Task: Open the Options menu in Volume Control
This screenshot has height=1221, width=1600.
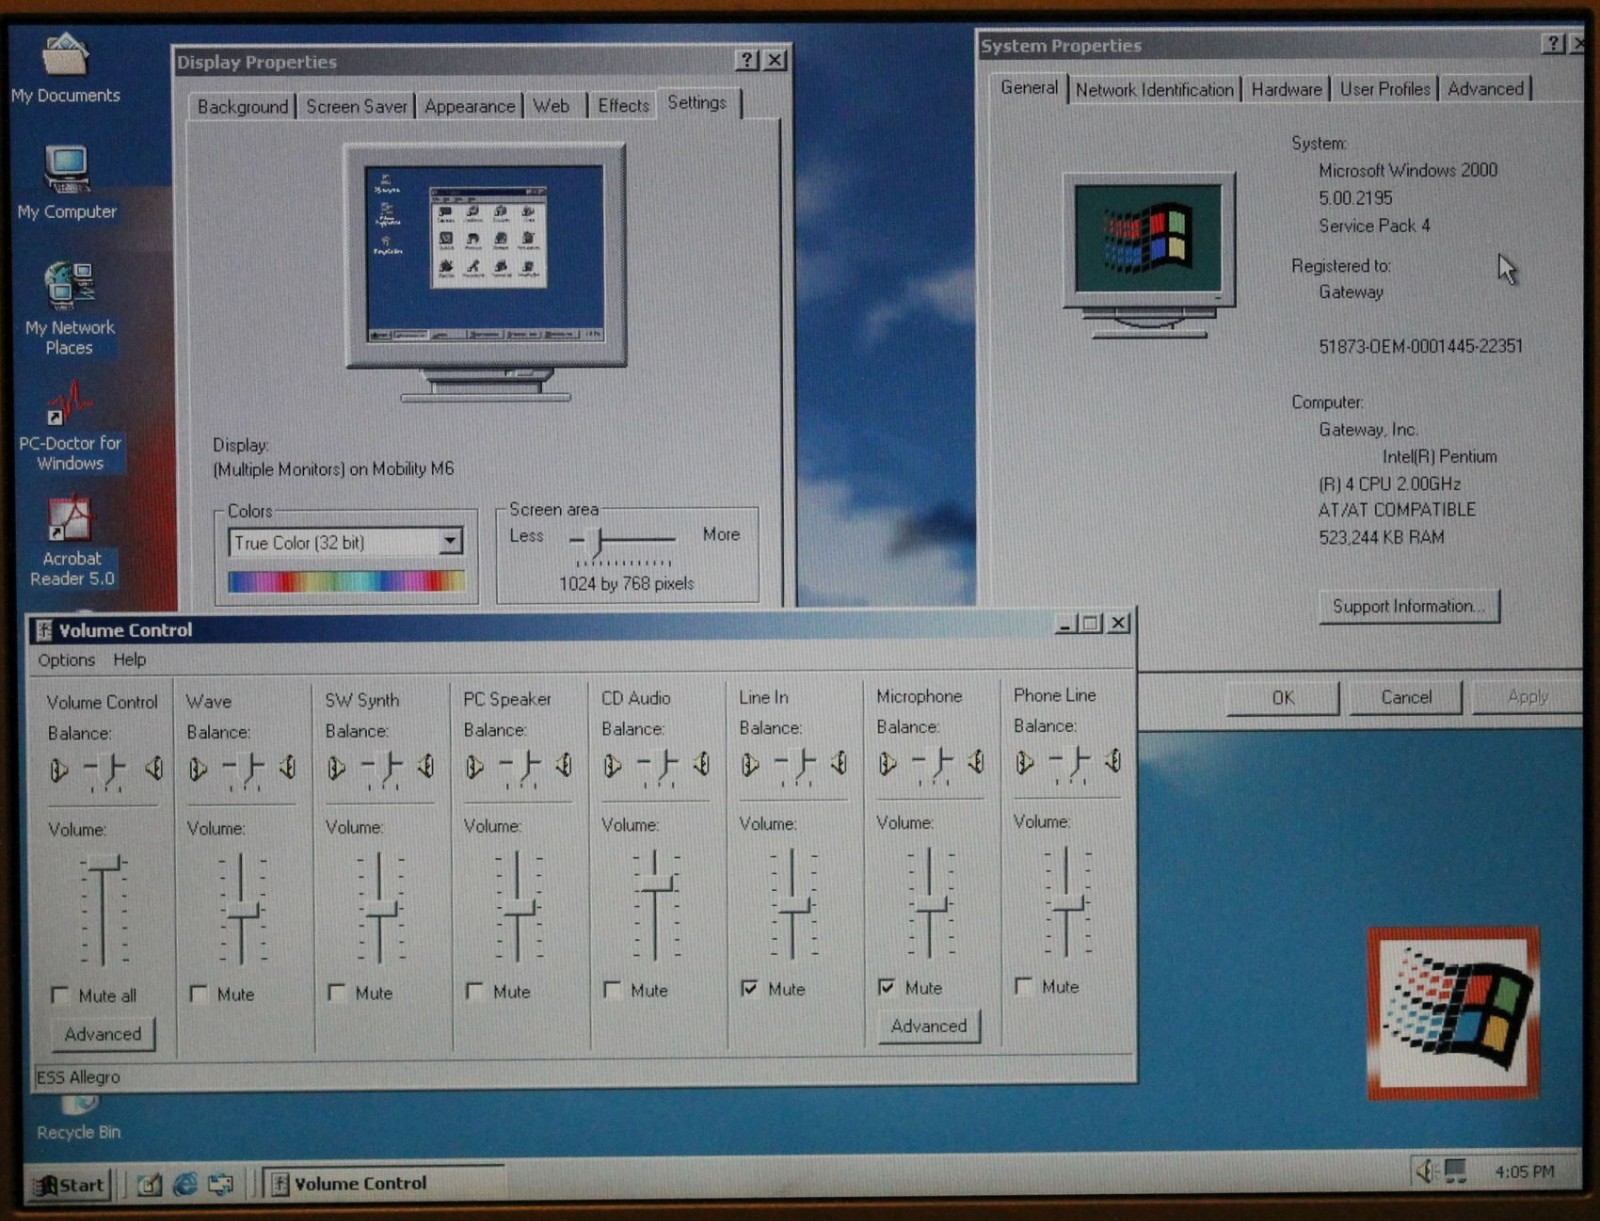Action: click(66, 660)
